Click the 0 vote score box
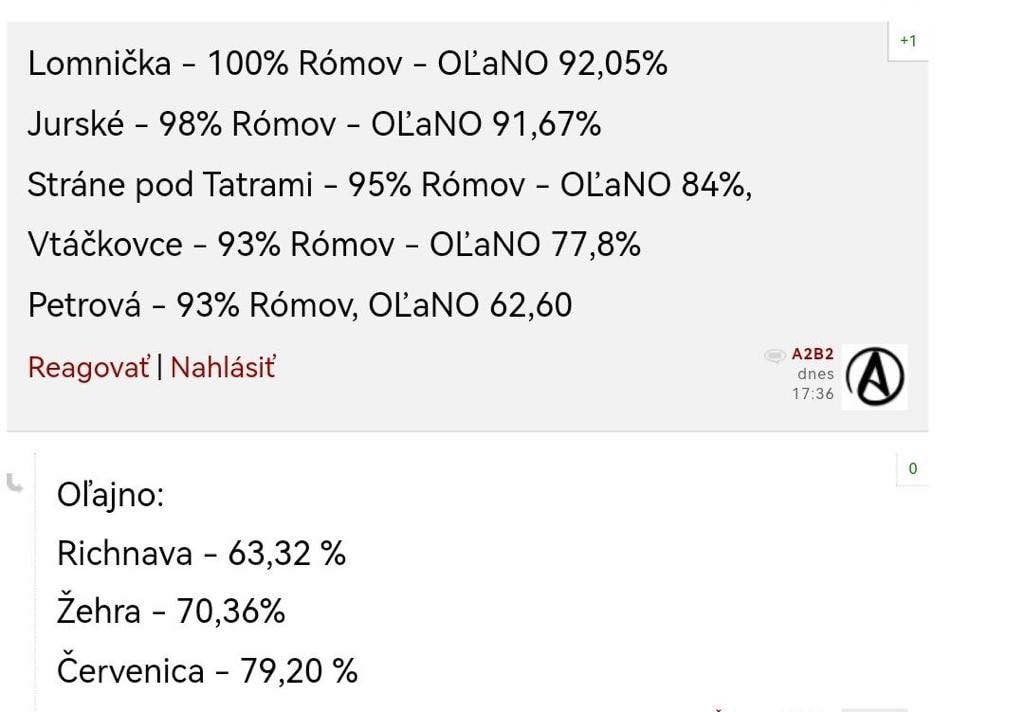 [912, 468]
